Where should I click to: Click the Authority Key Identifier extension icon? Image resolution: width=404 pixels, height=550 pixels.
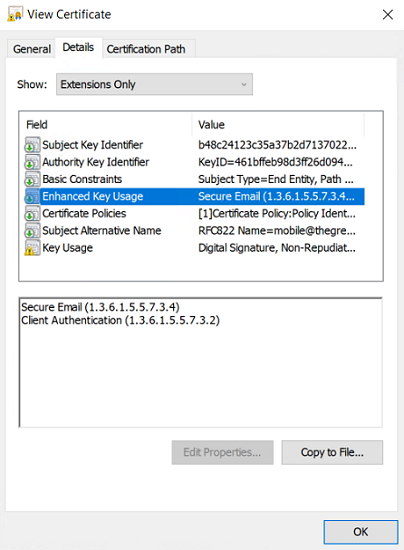click(x=32, y=162)
